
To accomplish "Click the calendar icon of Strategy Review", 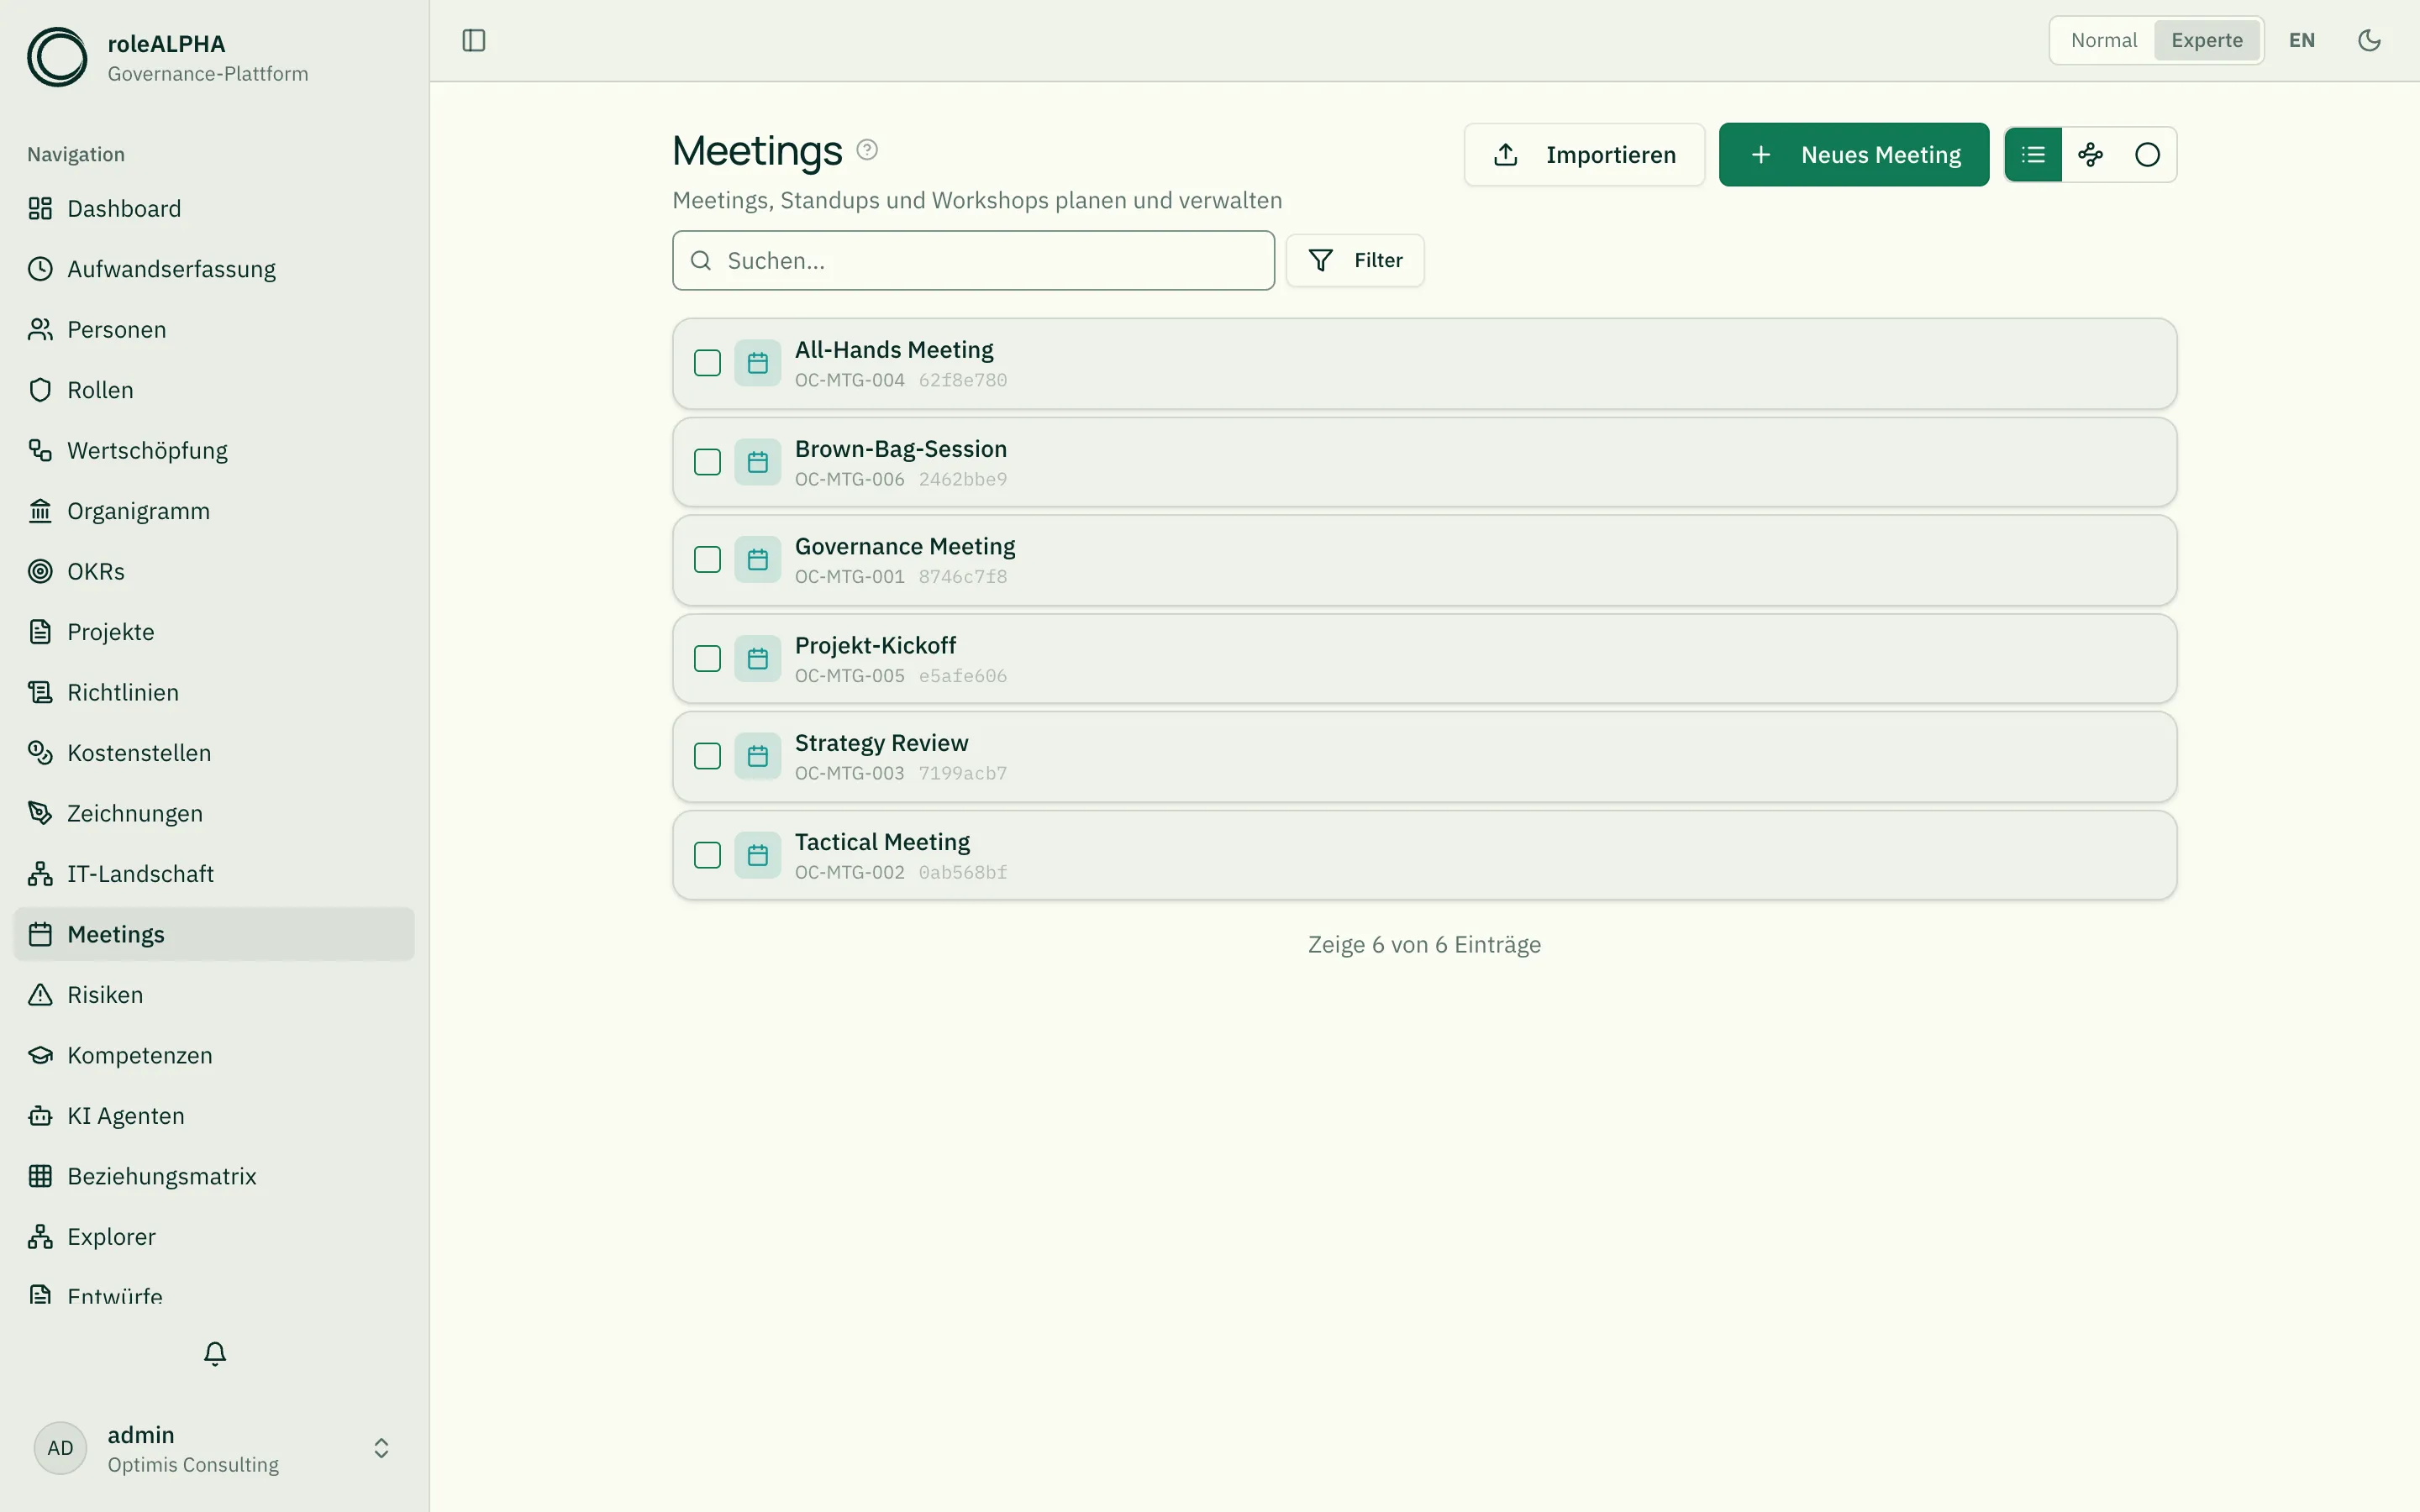I will tap(758, 756).
